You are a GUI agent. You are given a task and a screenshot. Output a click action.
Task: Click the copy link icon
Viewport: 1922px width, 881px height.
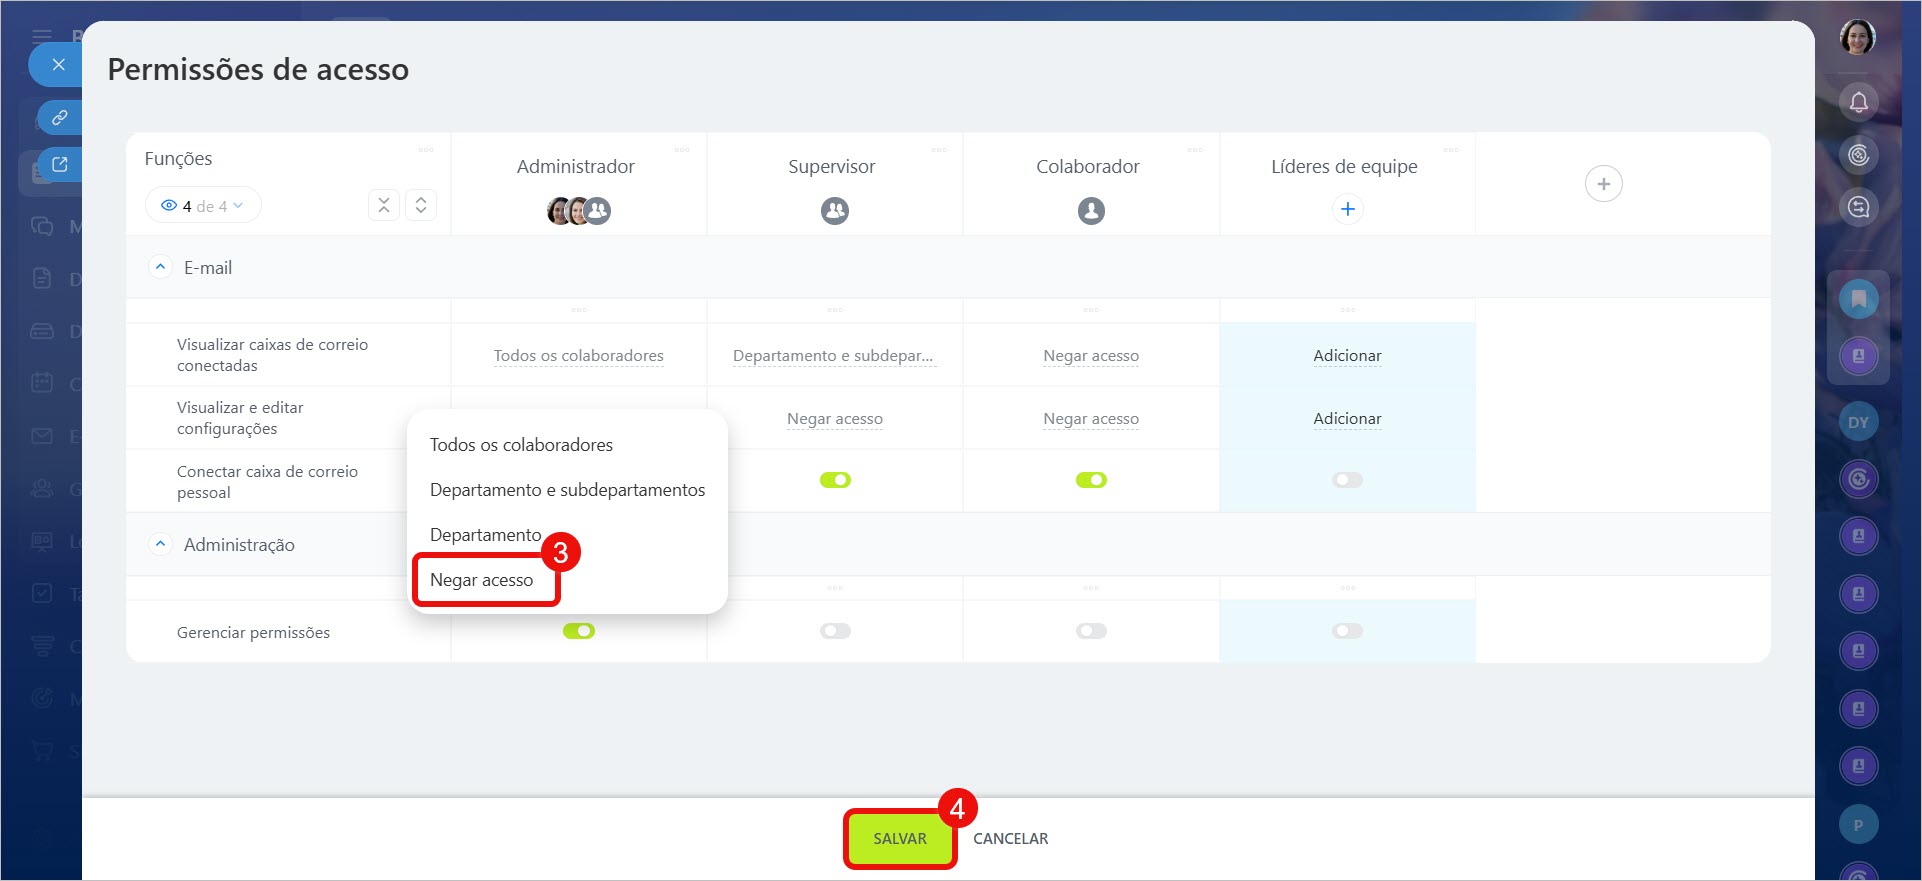[60, 117]
